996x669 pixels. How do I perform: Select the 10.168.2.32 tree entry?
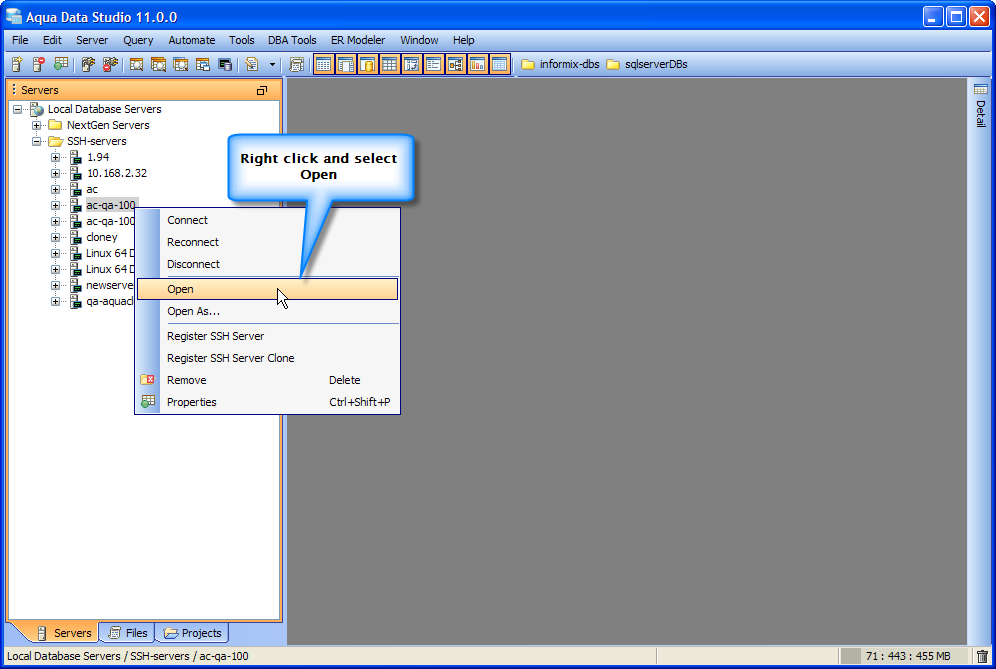coord(117,173)
